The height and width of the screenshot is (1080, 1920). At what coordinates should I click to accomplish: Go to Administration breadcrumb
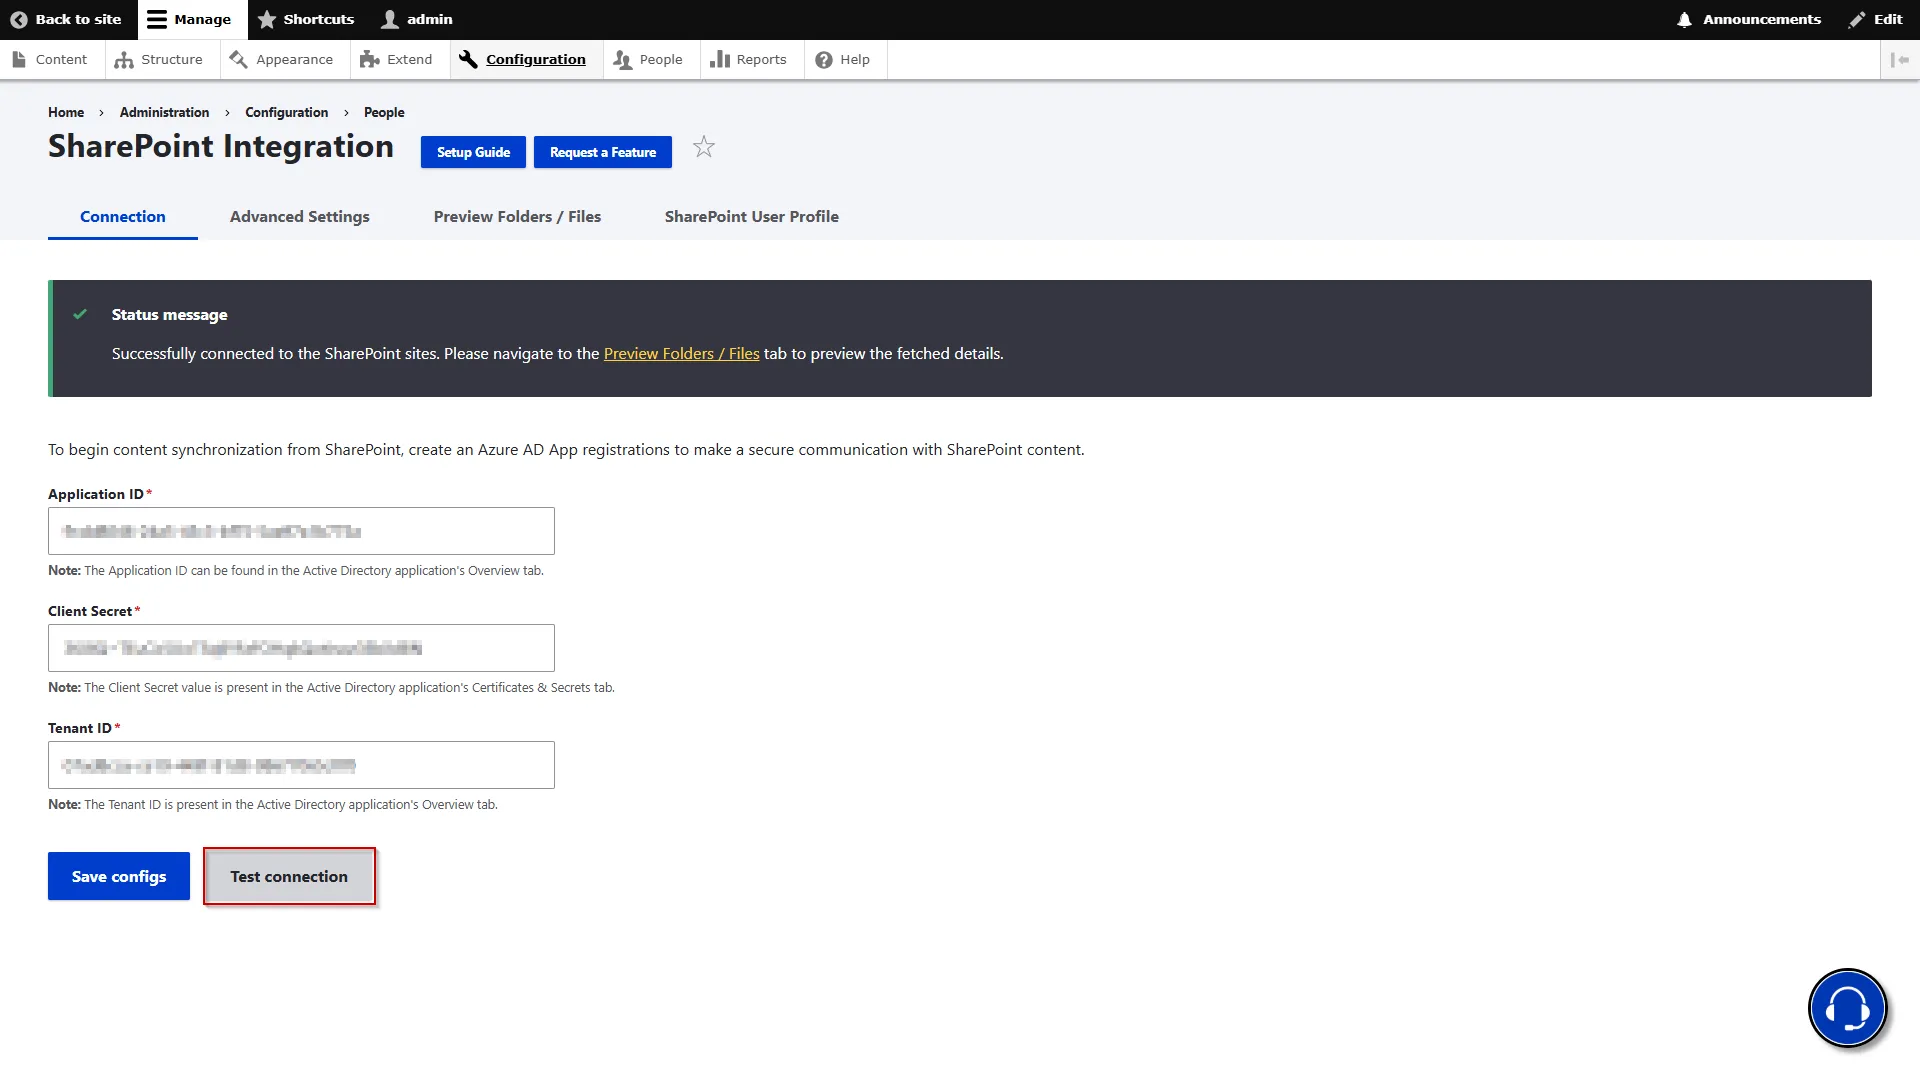click(164, 112)
